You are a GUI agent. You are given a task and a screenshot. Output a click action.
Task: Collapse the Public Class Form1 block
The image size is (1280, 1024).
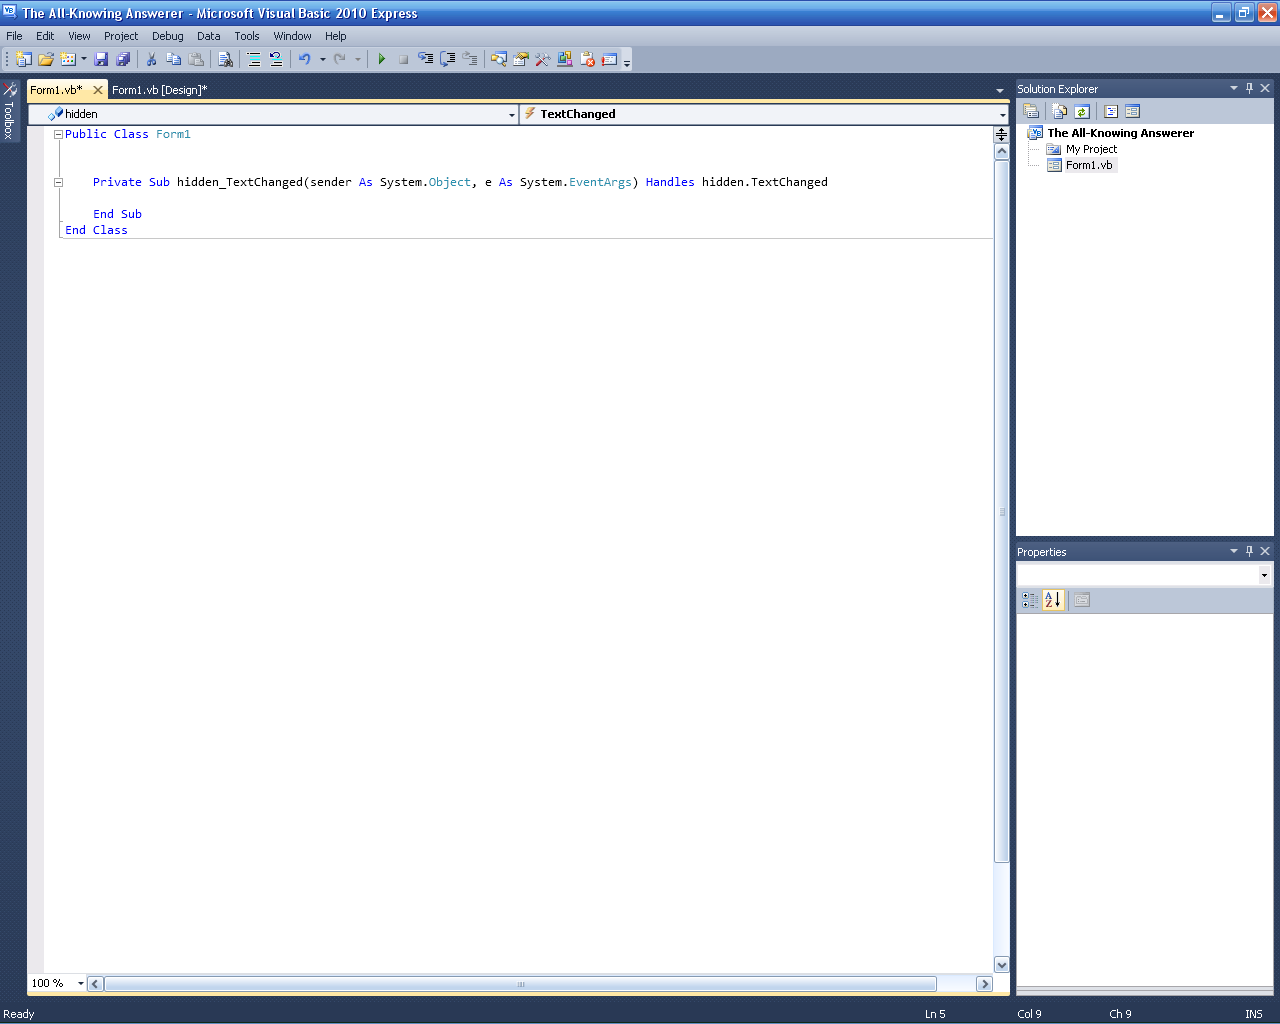coord(58,134)
